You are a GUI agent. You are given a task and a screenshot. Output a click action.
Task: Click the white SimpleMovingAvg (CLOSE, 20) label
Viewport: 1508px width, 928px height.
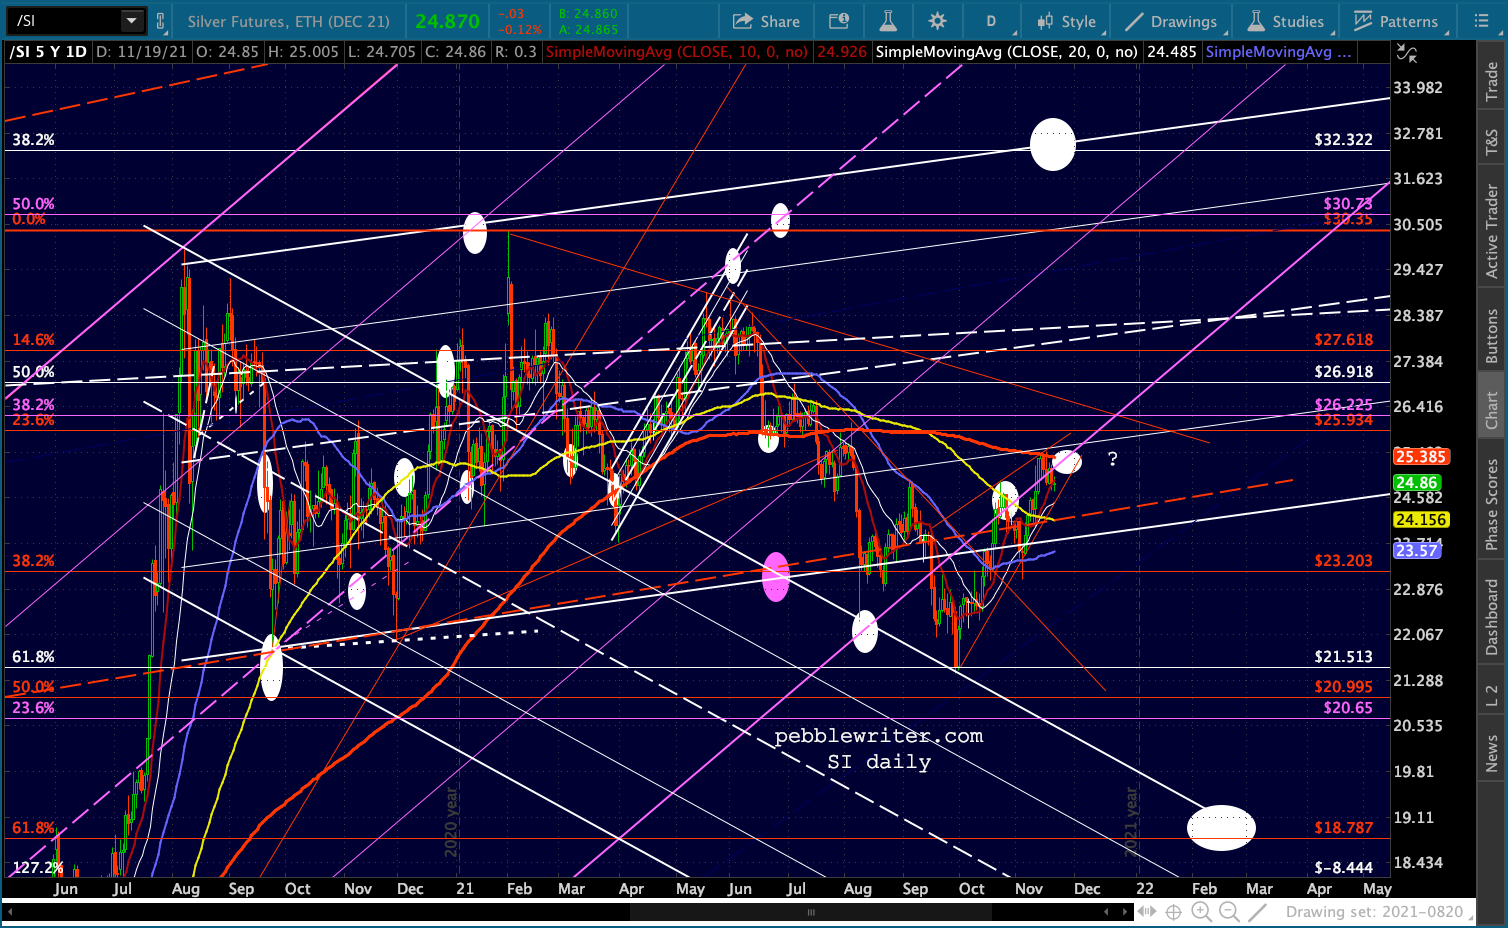pos(1007,52)
